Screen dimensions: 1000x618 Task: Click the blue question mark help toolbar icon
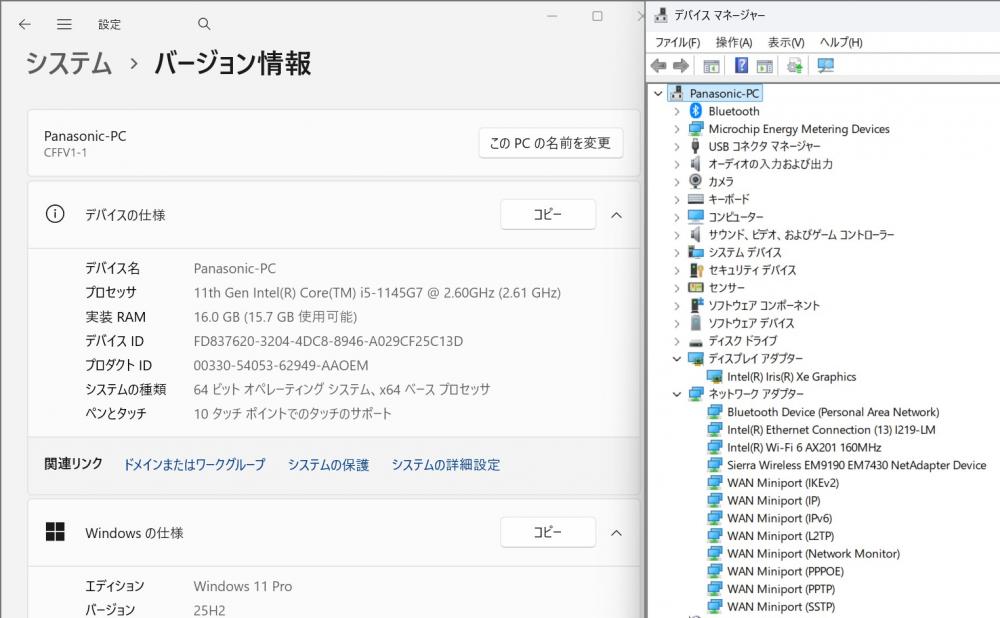click(741, 65)
